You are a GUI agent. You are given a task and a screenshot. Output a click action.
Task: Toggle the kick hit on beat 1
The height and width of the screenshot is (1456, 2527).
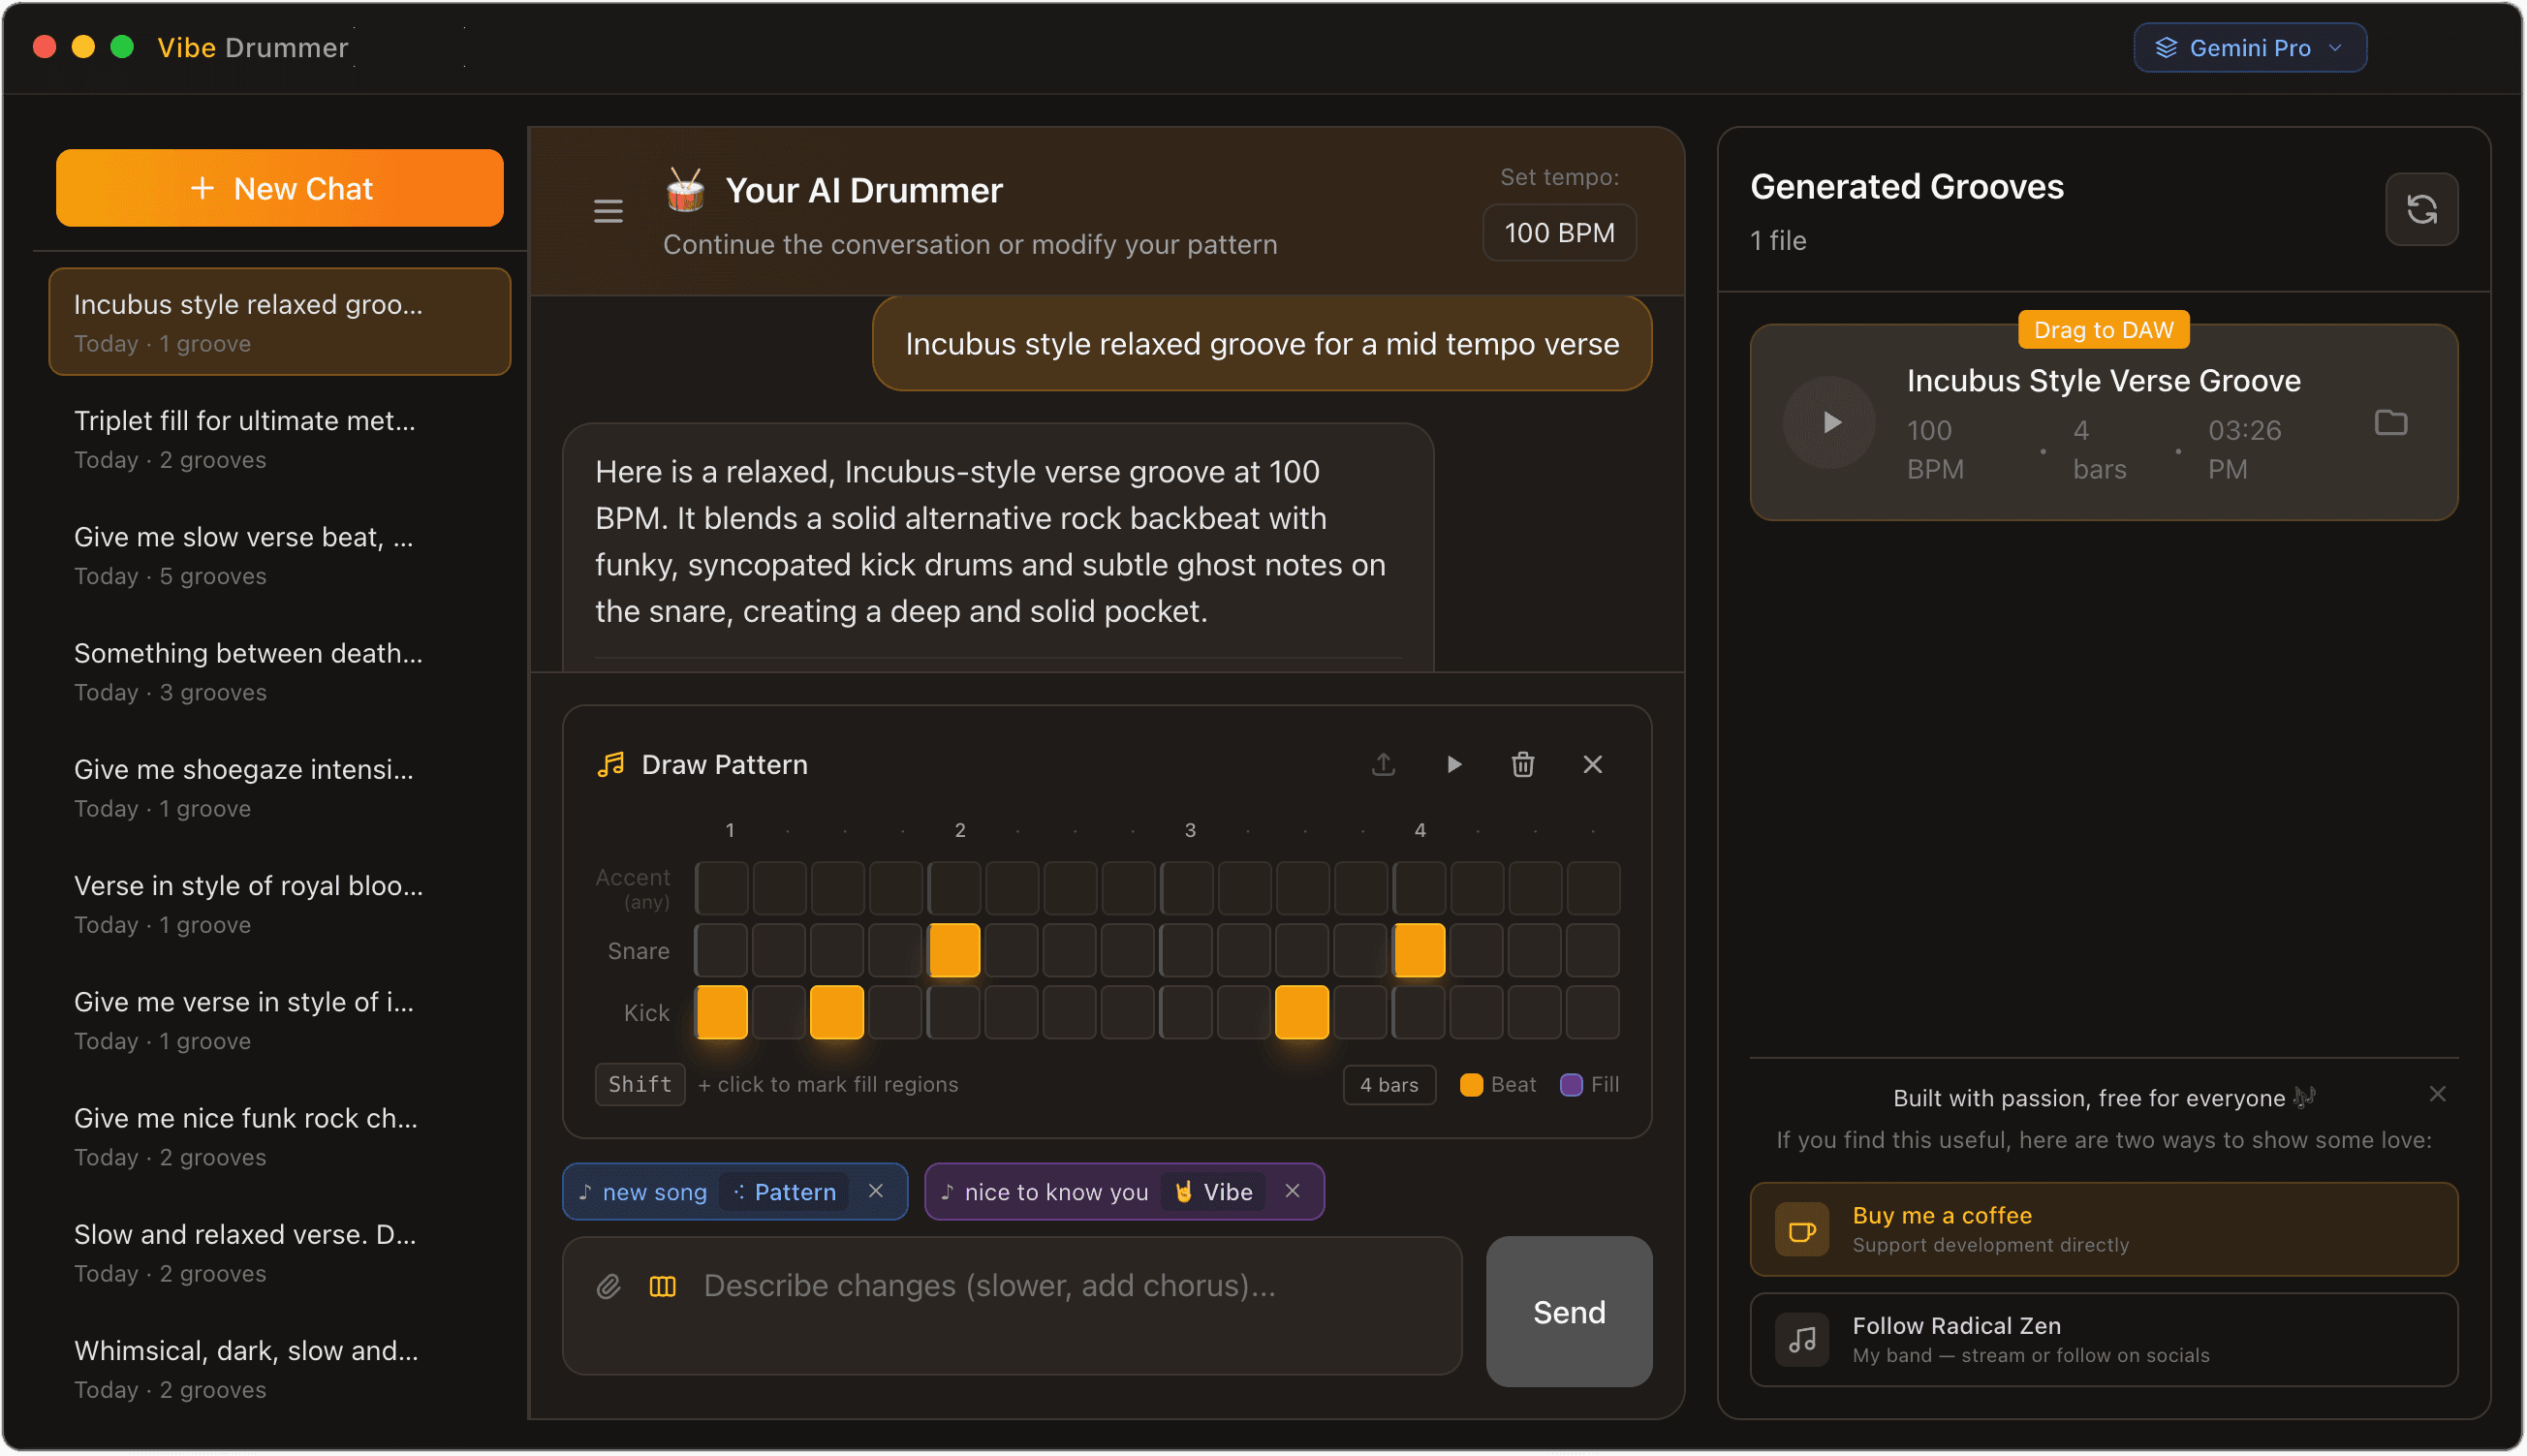click(721, 1012)
